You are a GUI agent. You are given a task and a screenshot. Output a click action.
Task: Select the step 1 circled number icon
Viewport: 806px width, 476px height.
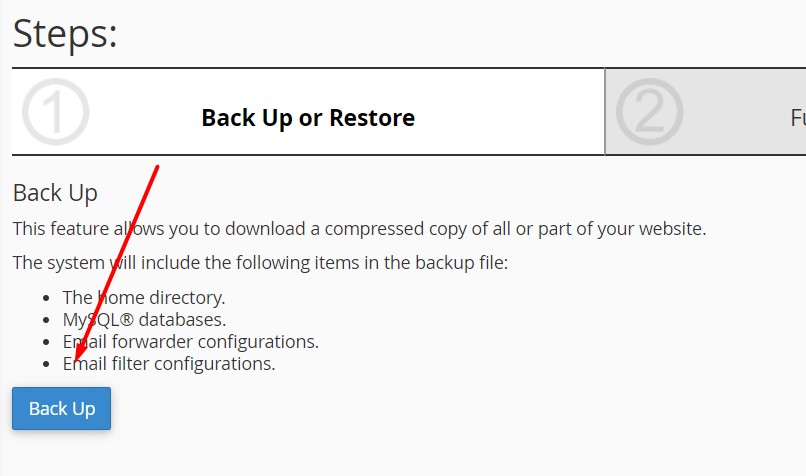(x=55, y=112)
